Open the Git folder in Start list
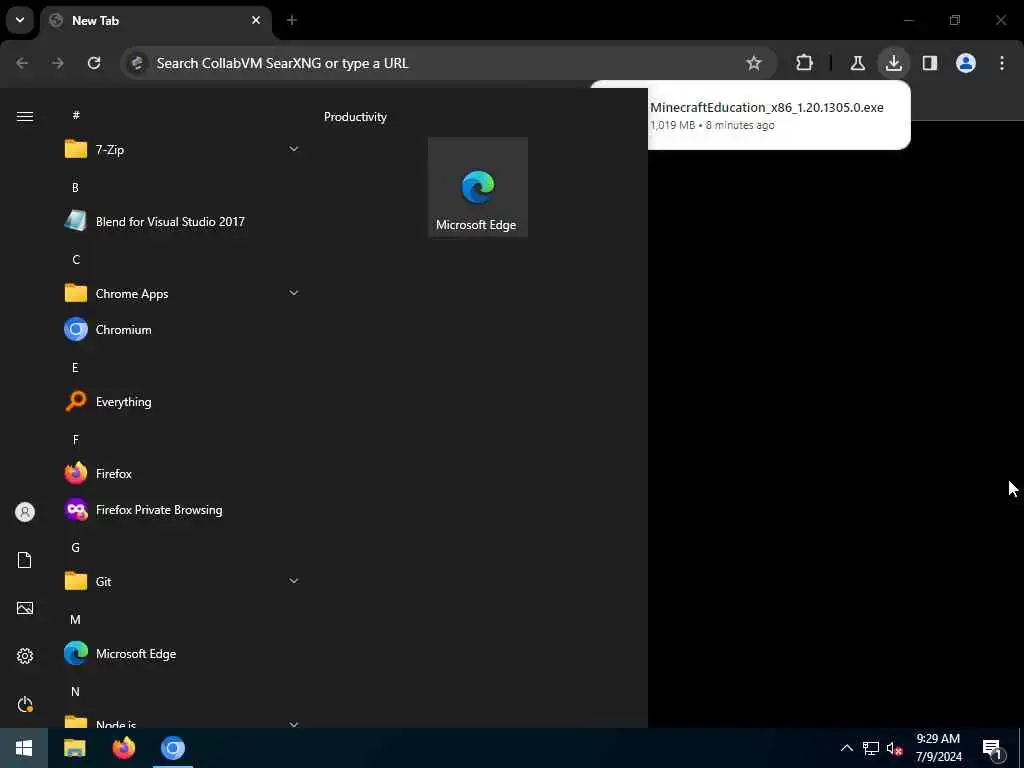Screen dimensions: 1024x768 pos(182,581)
